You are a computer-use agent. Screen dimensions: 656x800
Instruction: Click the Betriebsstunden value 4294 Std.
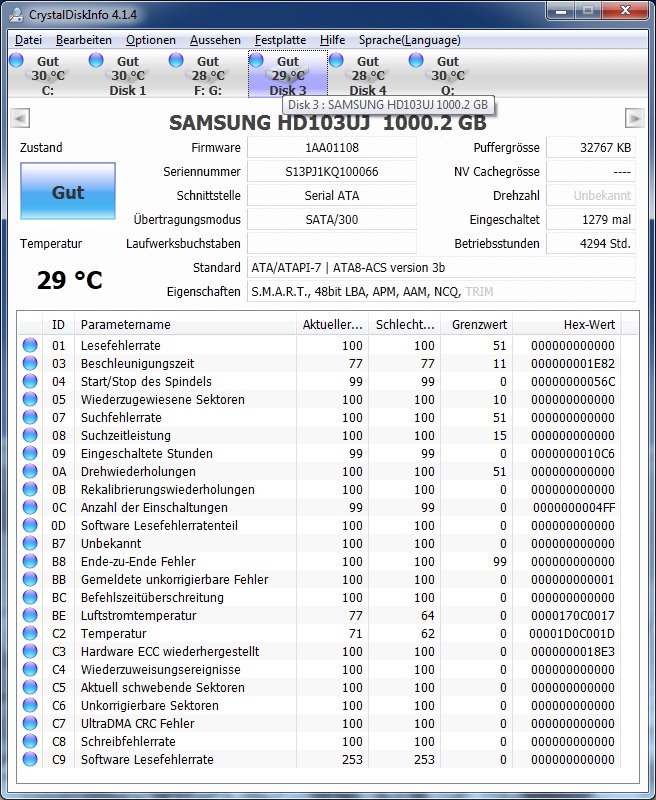(591, 244)
